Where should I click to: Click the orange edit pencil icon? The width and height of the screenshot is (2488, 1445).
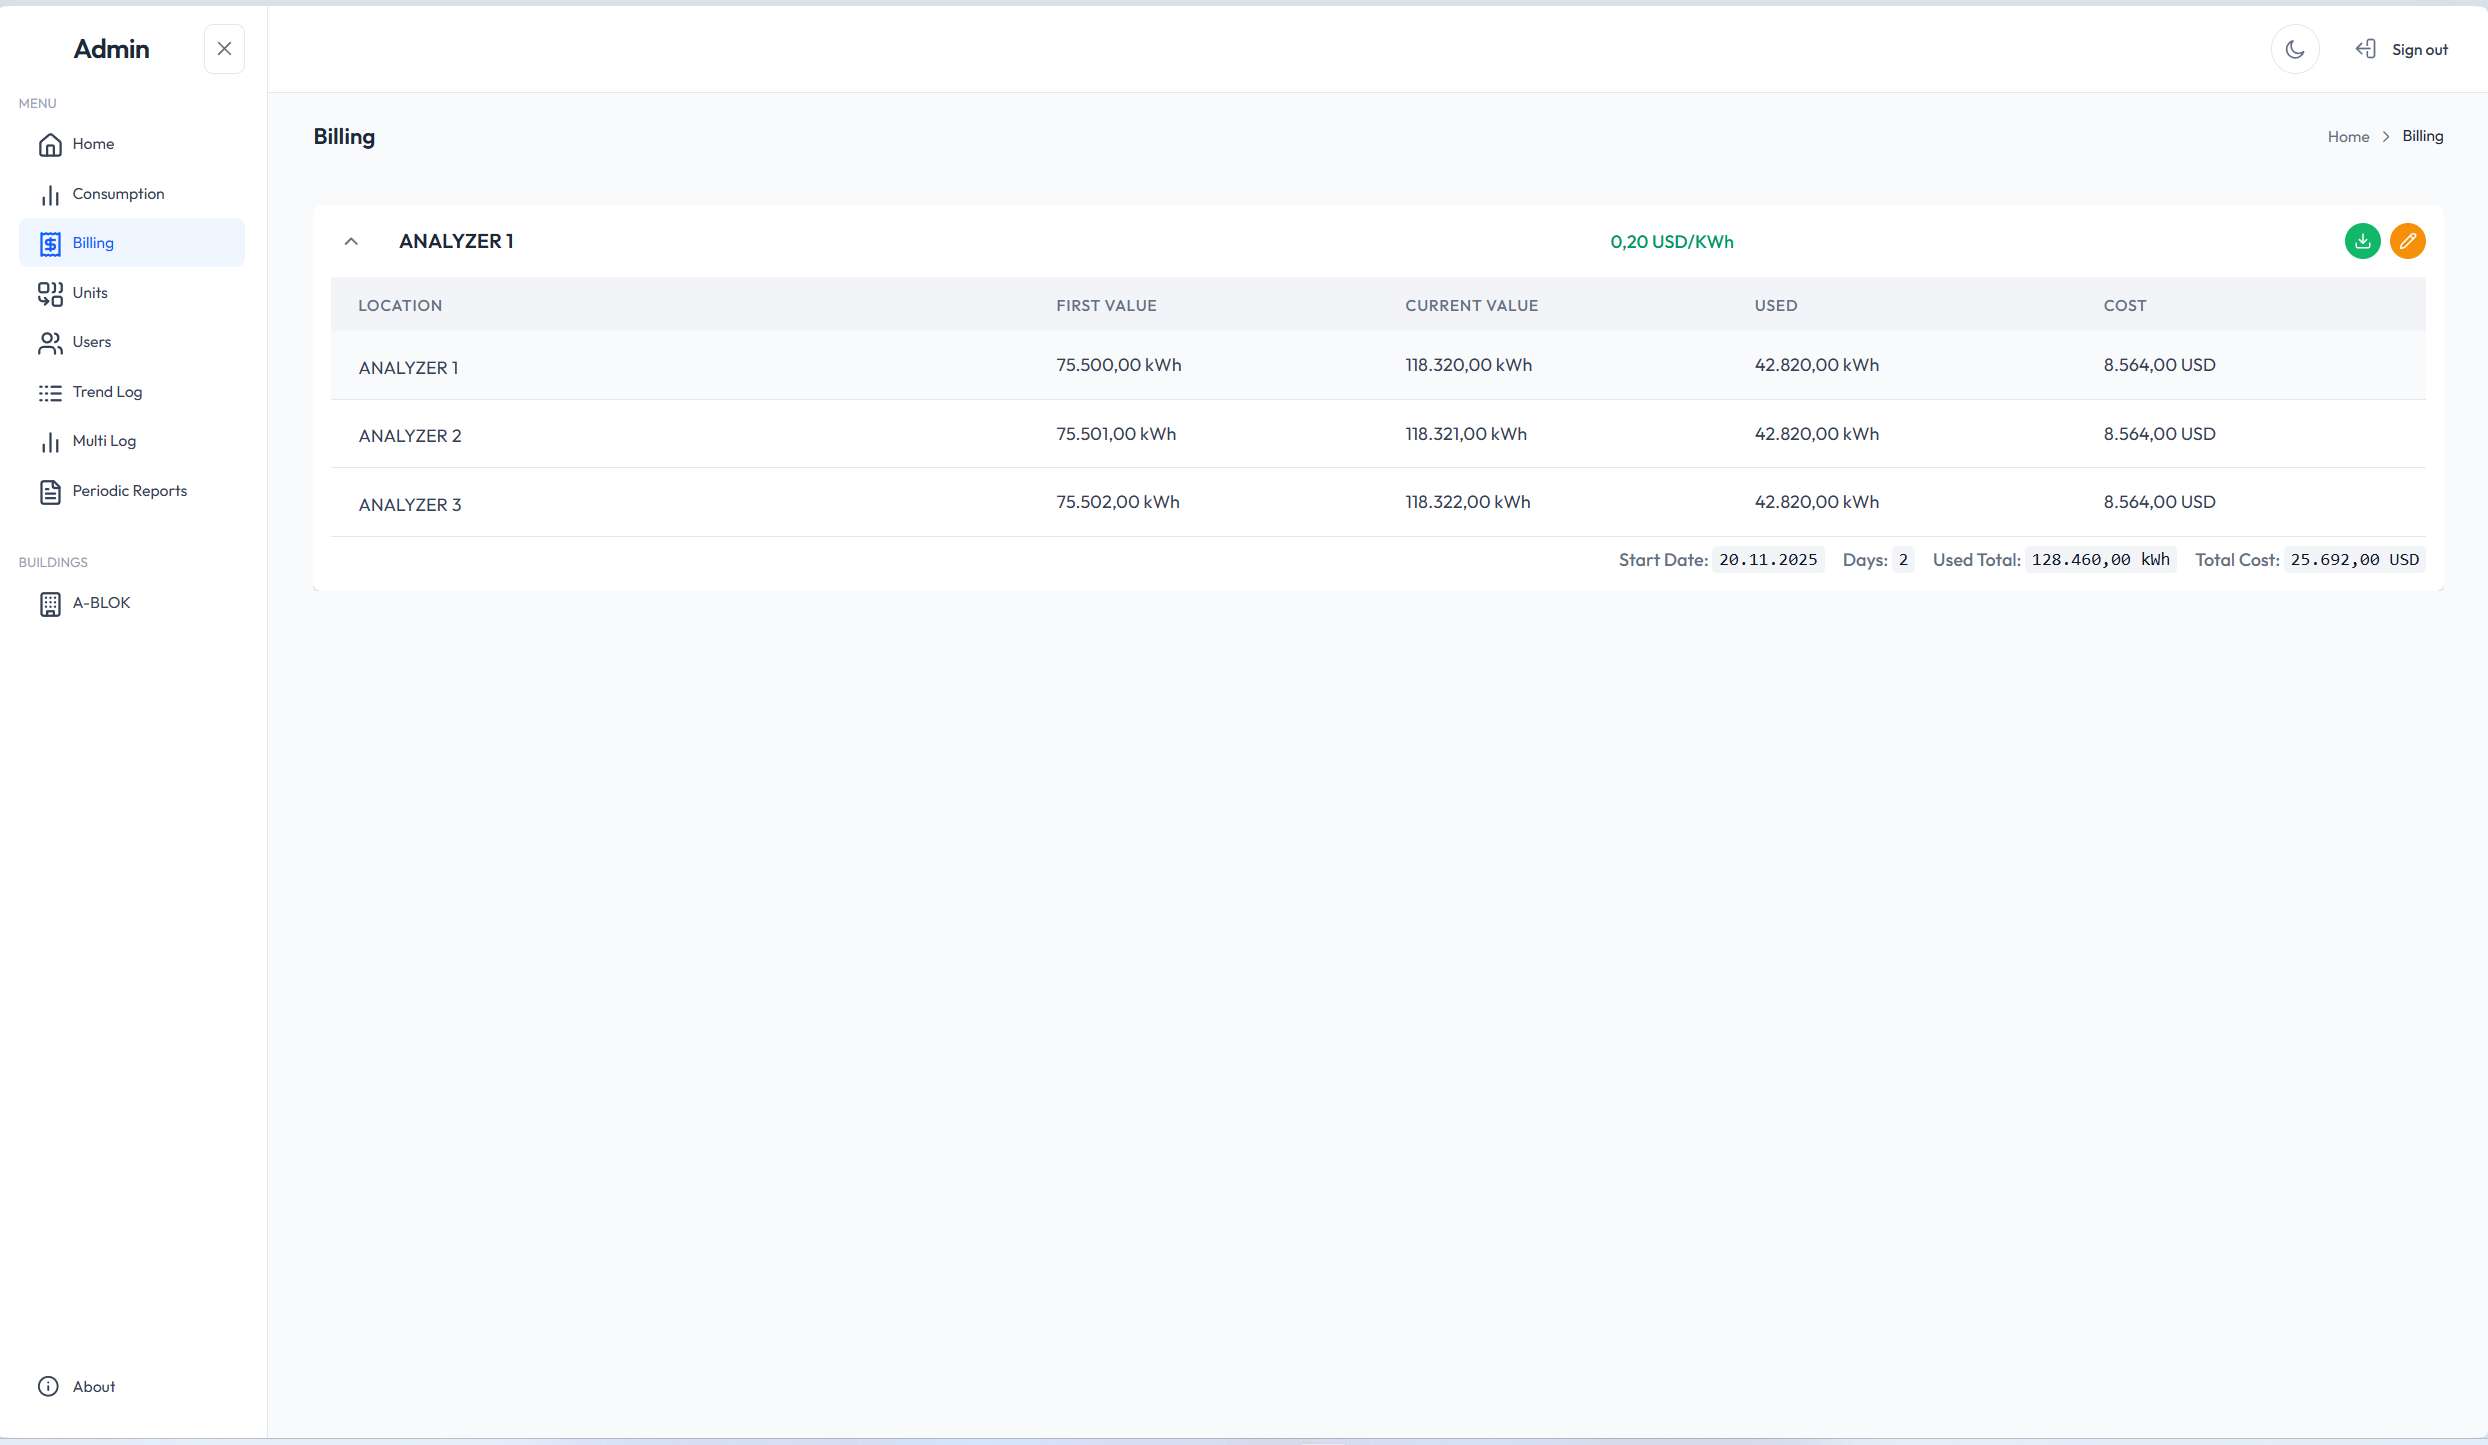2407,241
